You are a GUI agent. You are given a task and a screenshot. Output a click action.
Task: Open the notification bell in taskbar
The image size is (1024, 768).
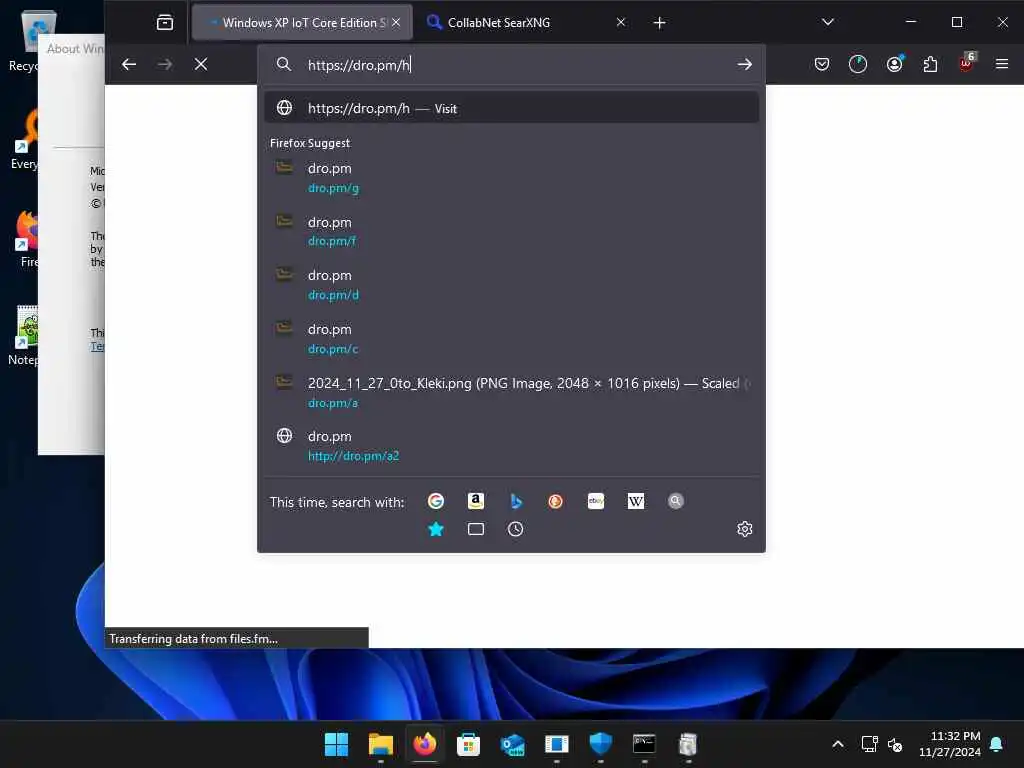click(x=997, y=744)
